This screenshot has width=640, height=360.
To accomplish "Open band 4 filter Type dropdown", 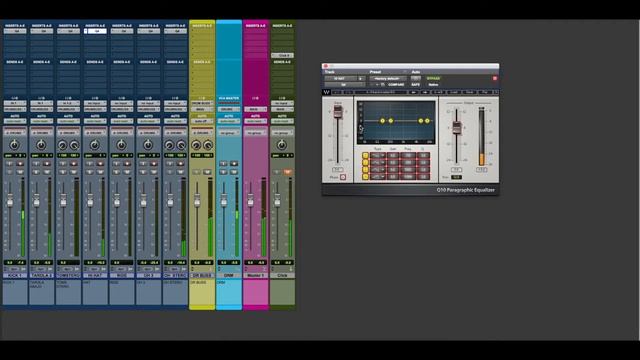I will coord(378,177).
